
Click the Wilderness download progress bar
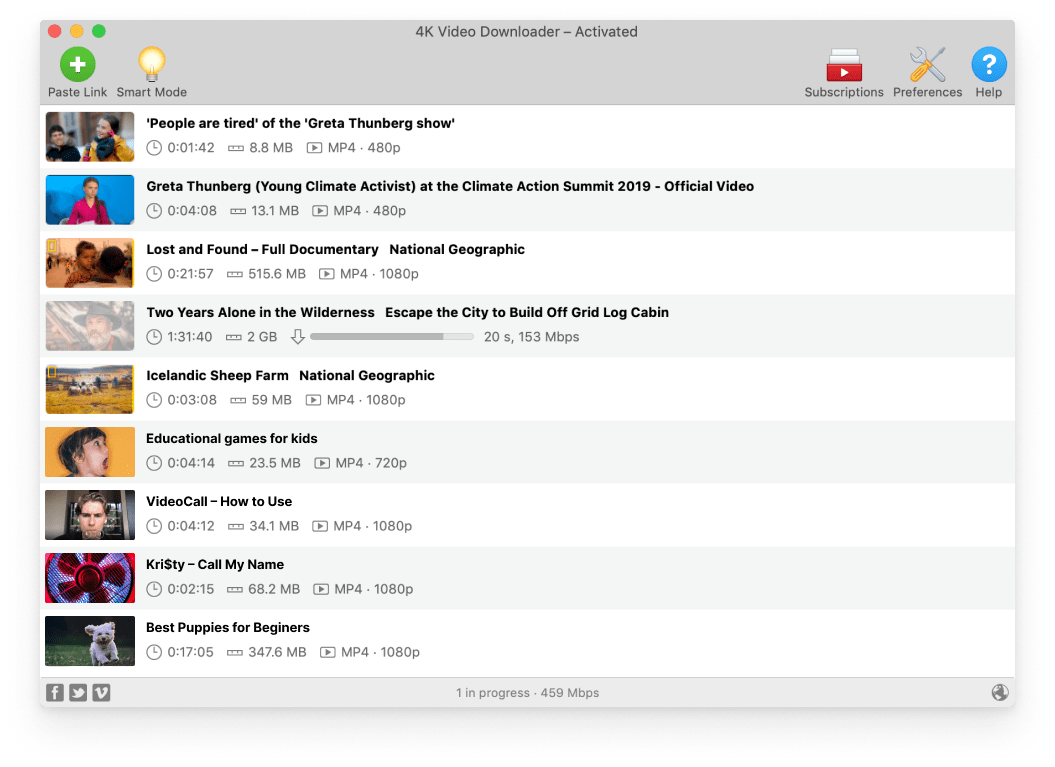tap(391, 337)
